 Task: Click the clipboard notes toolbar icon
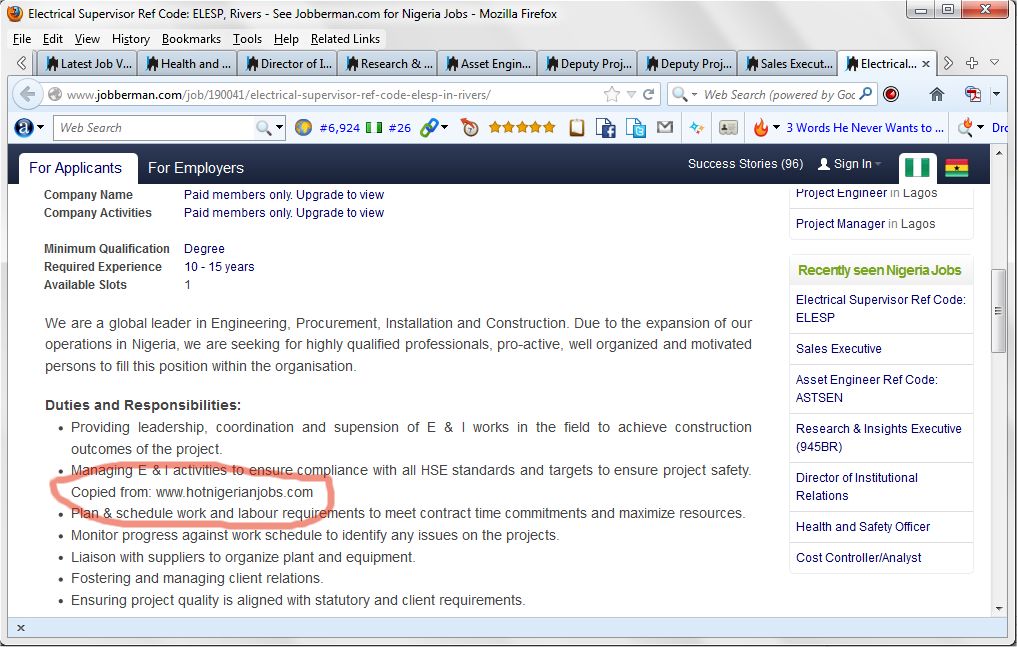tap(577, 128)
